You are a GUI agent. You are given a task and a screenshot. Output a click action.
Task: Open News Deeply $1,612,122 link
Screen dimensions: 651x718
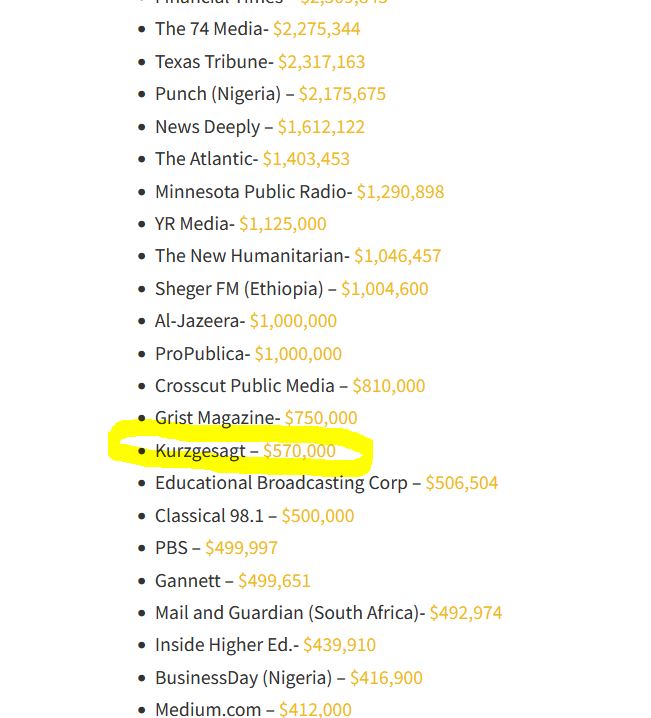(x=321, y=127)
